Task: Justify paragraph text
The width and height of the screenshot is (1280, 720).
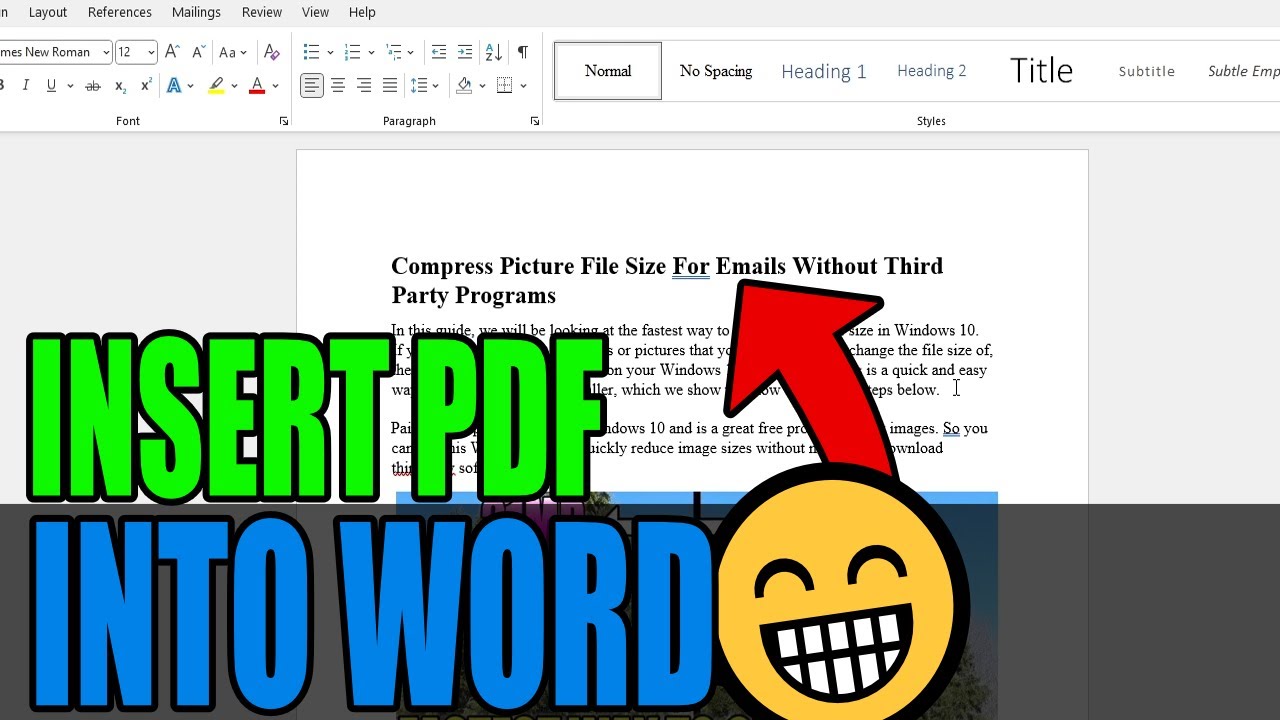Action: click(x=390, y=86)
